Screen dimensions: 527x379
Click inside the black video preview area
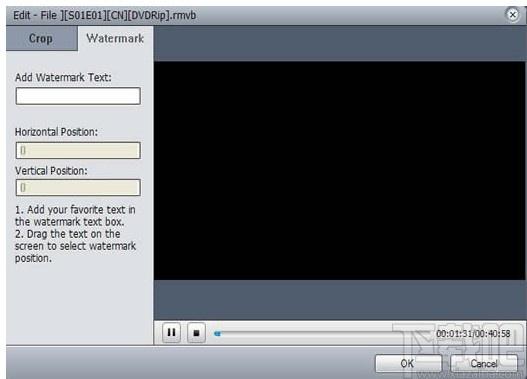pyautogui.click(x=339, y=170)
